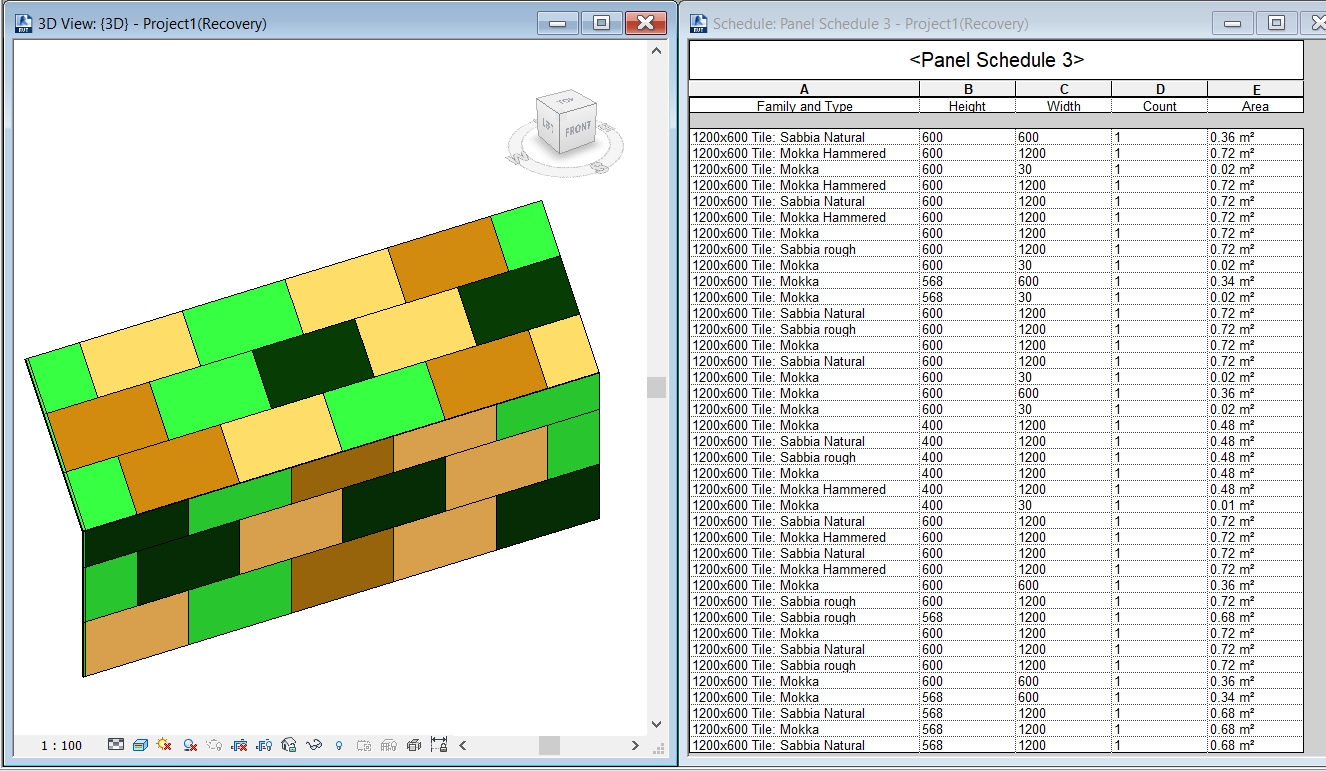Click the 3D view vertical scrollbar thumb
Screen dimensions: 1326x771
tap(657, 387)
